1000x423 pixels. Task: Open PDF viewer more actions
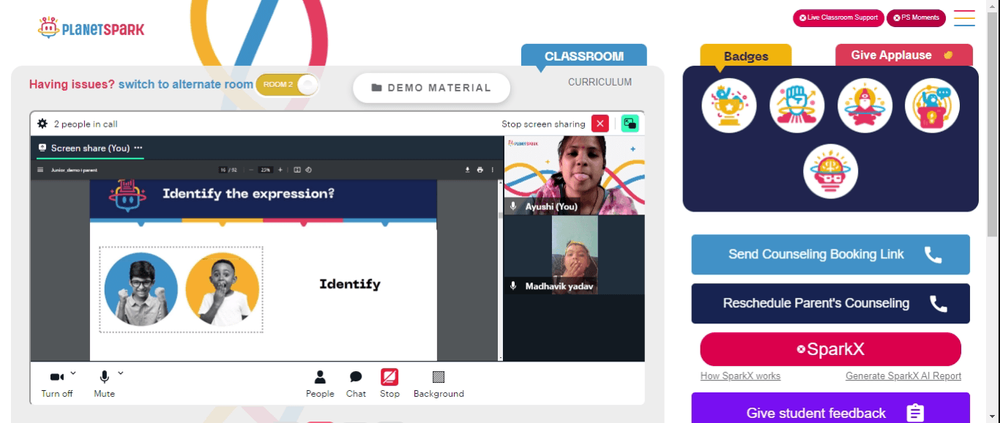(x=492, y=170)
